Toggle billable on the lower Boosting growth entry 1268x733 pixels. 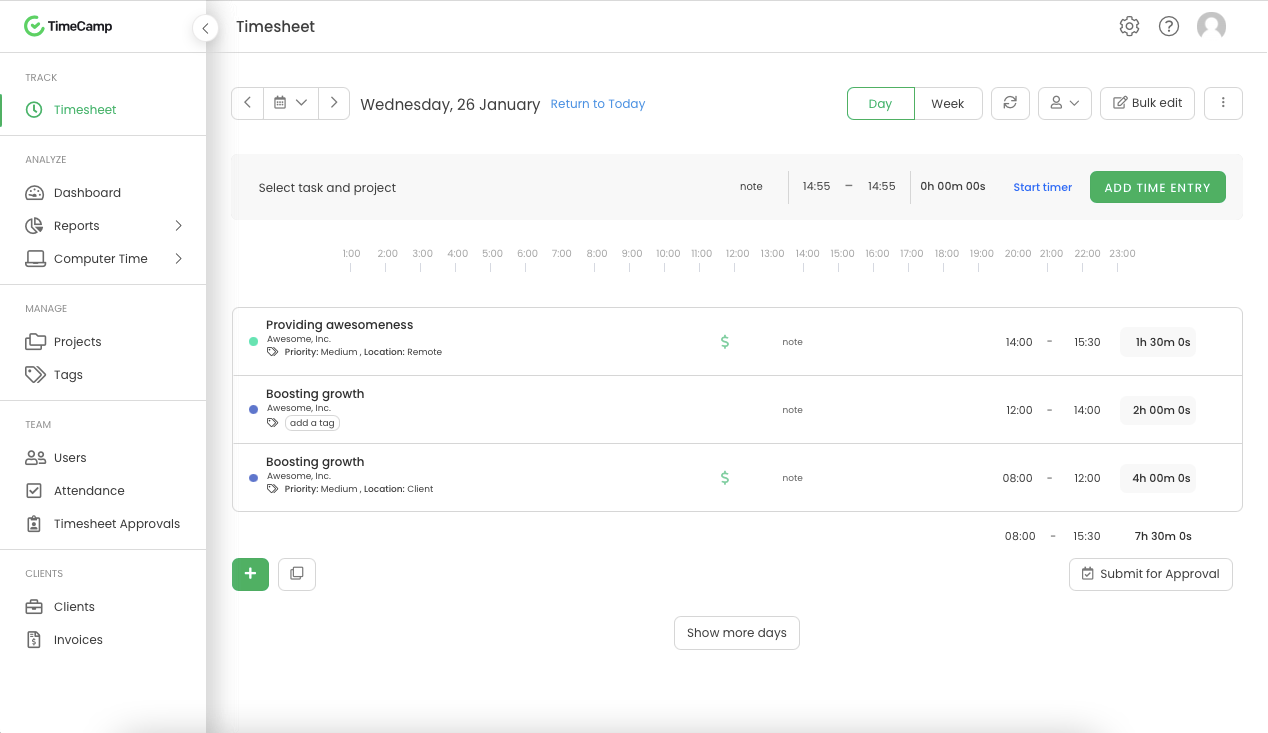pos(724,477)
